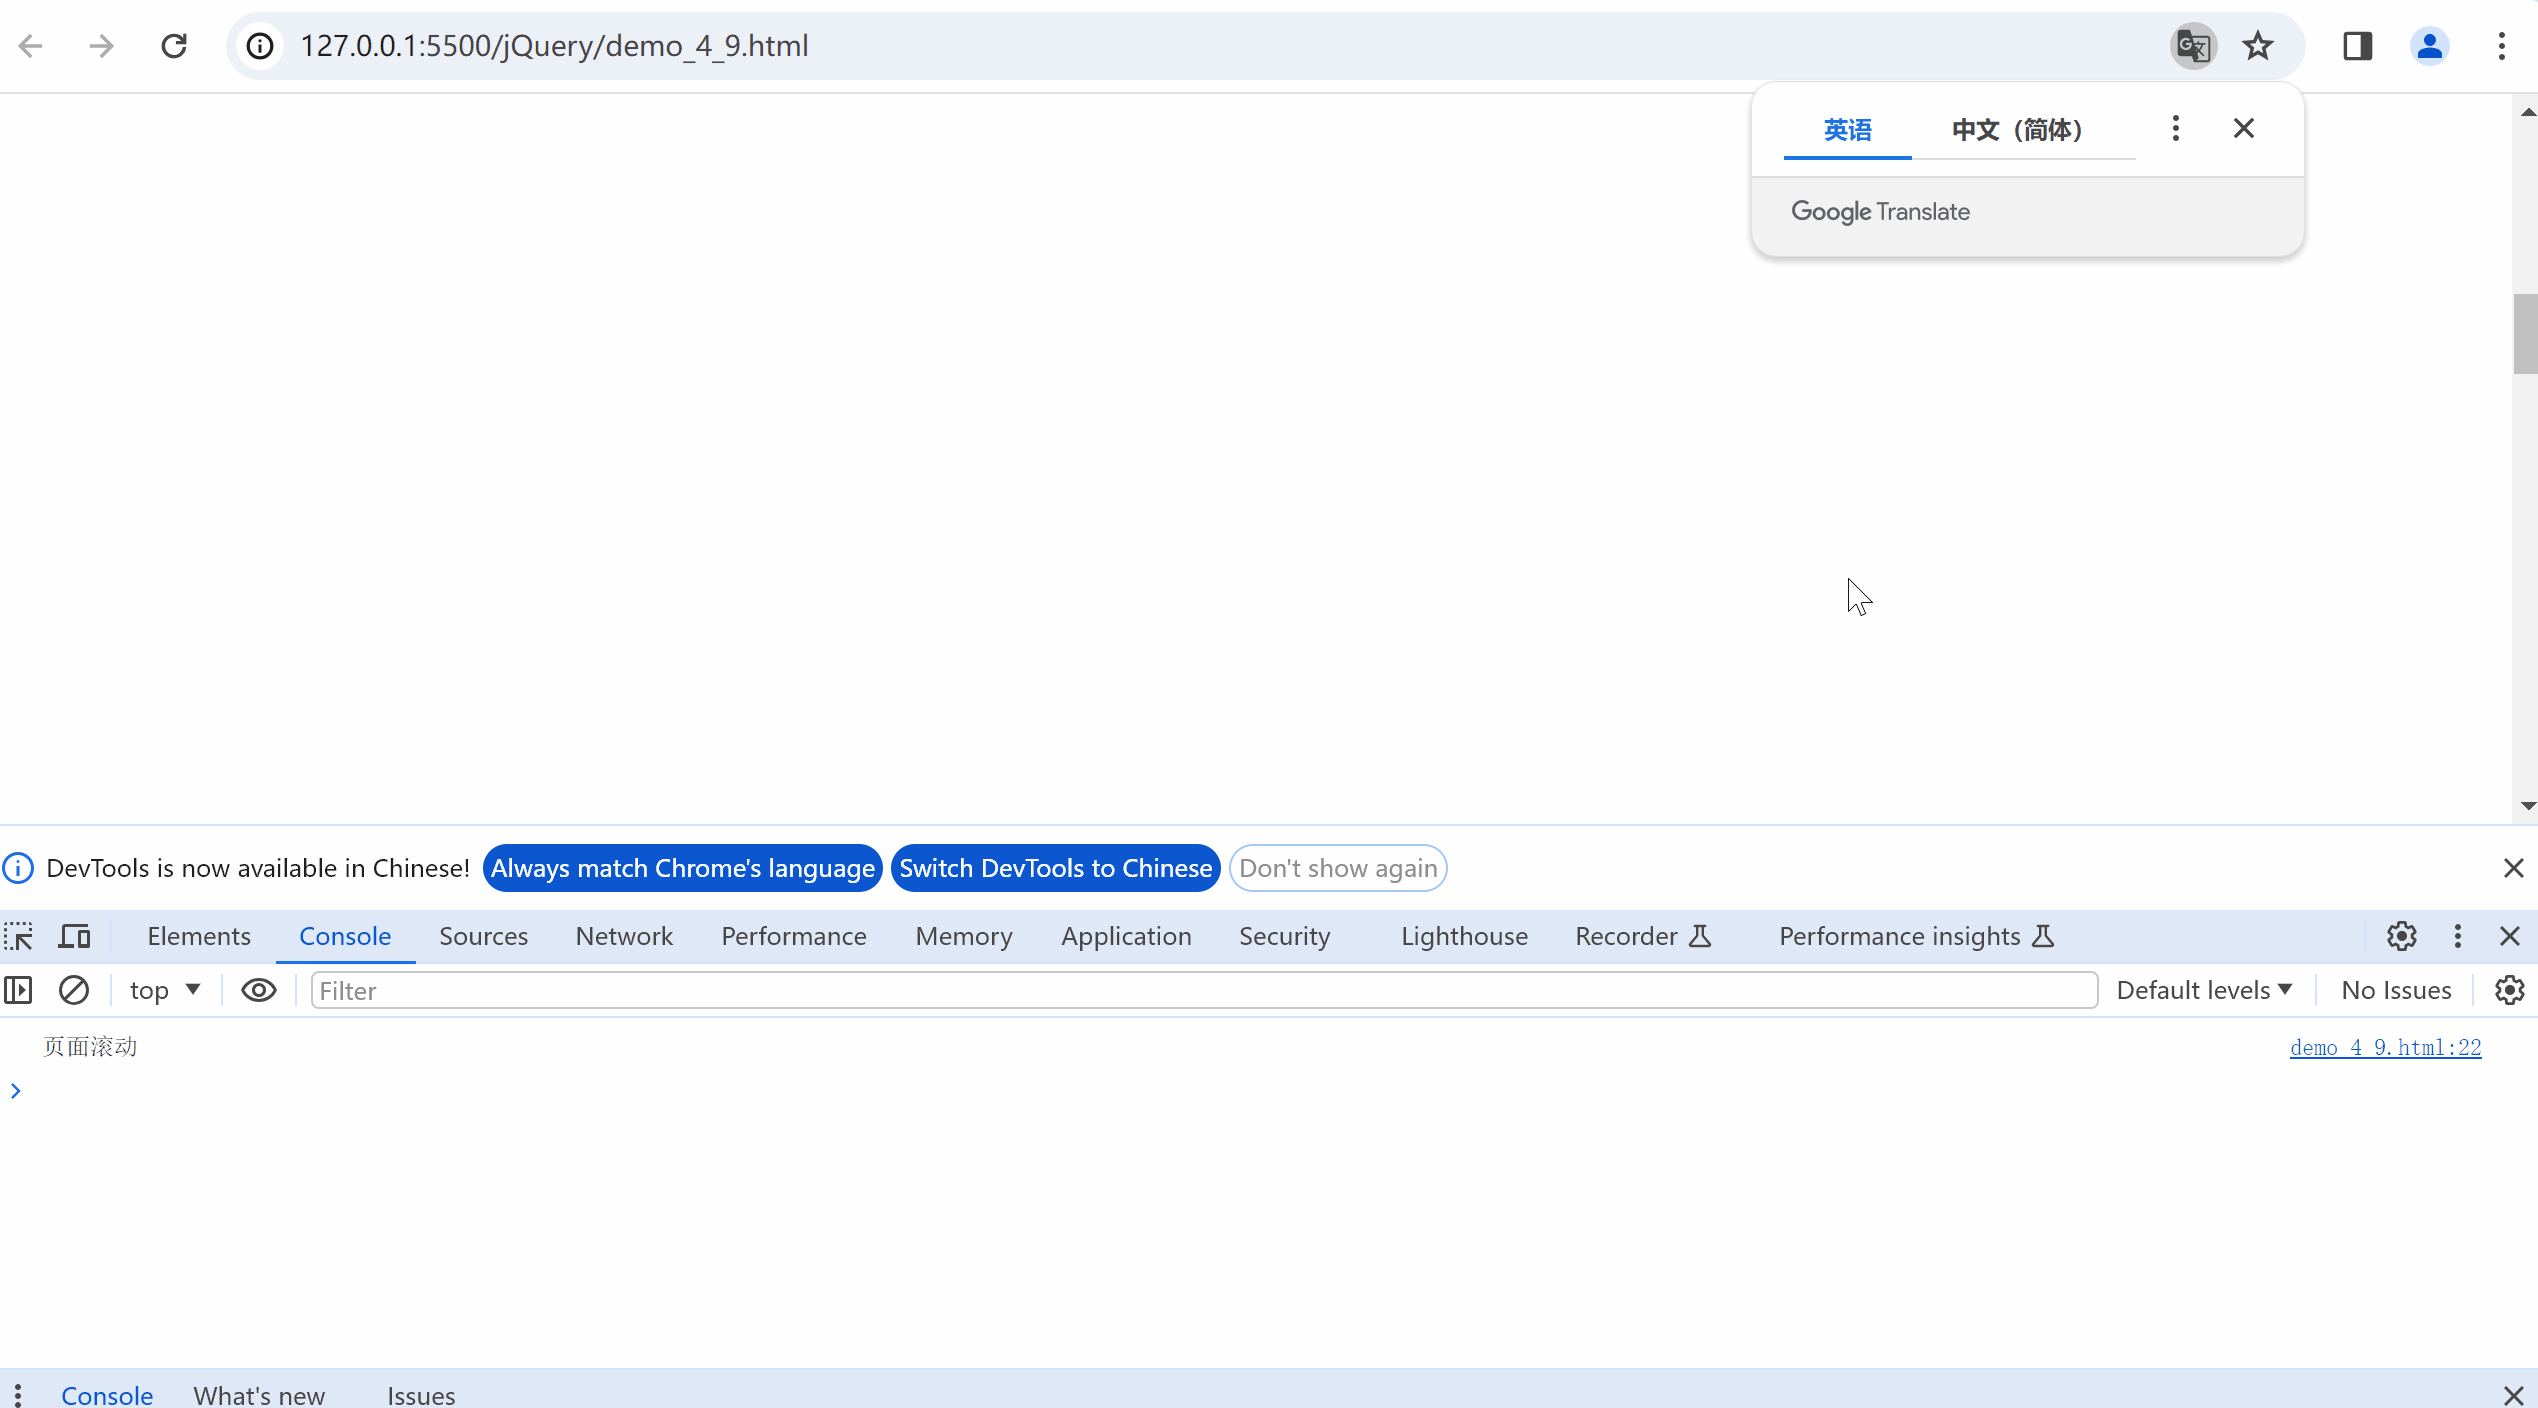Open console settings gear icon
Image resolution: width=2538 pixels, height=1408 pixels.
pos(2509,991)
